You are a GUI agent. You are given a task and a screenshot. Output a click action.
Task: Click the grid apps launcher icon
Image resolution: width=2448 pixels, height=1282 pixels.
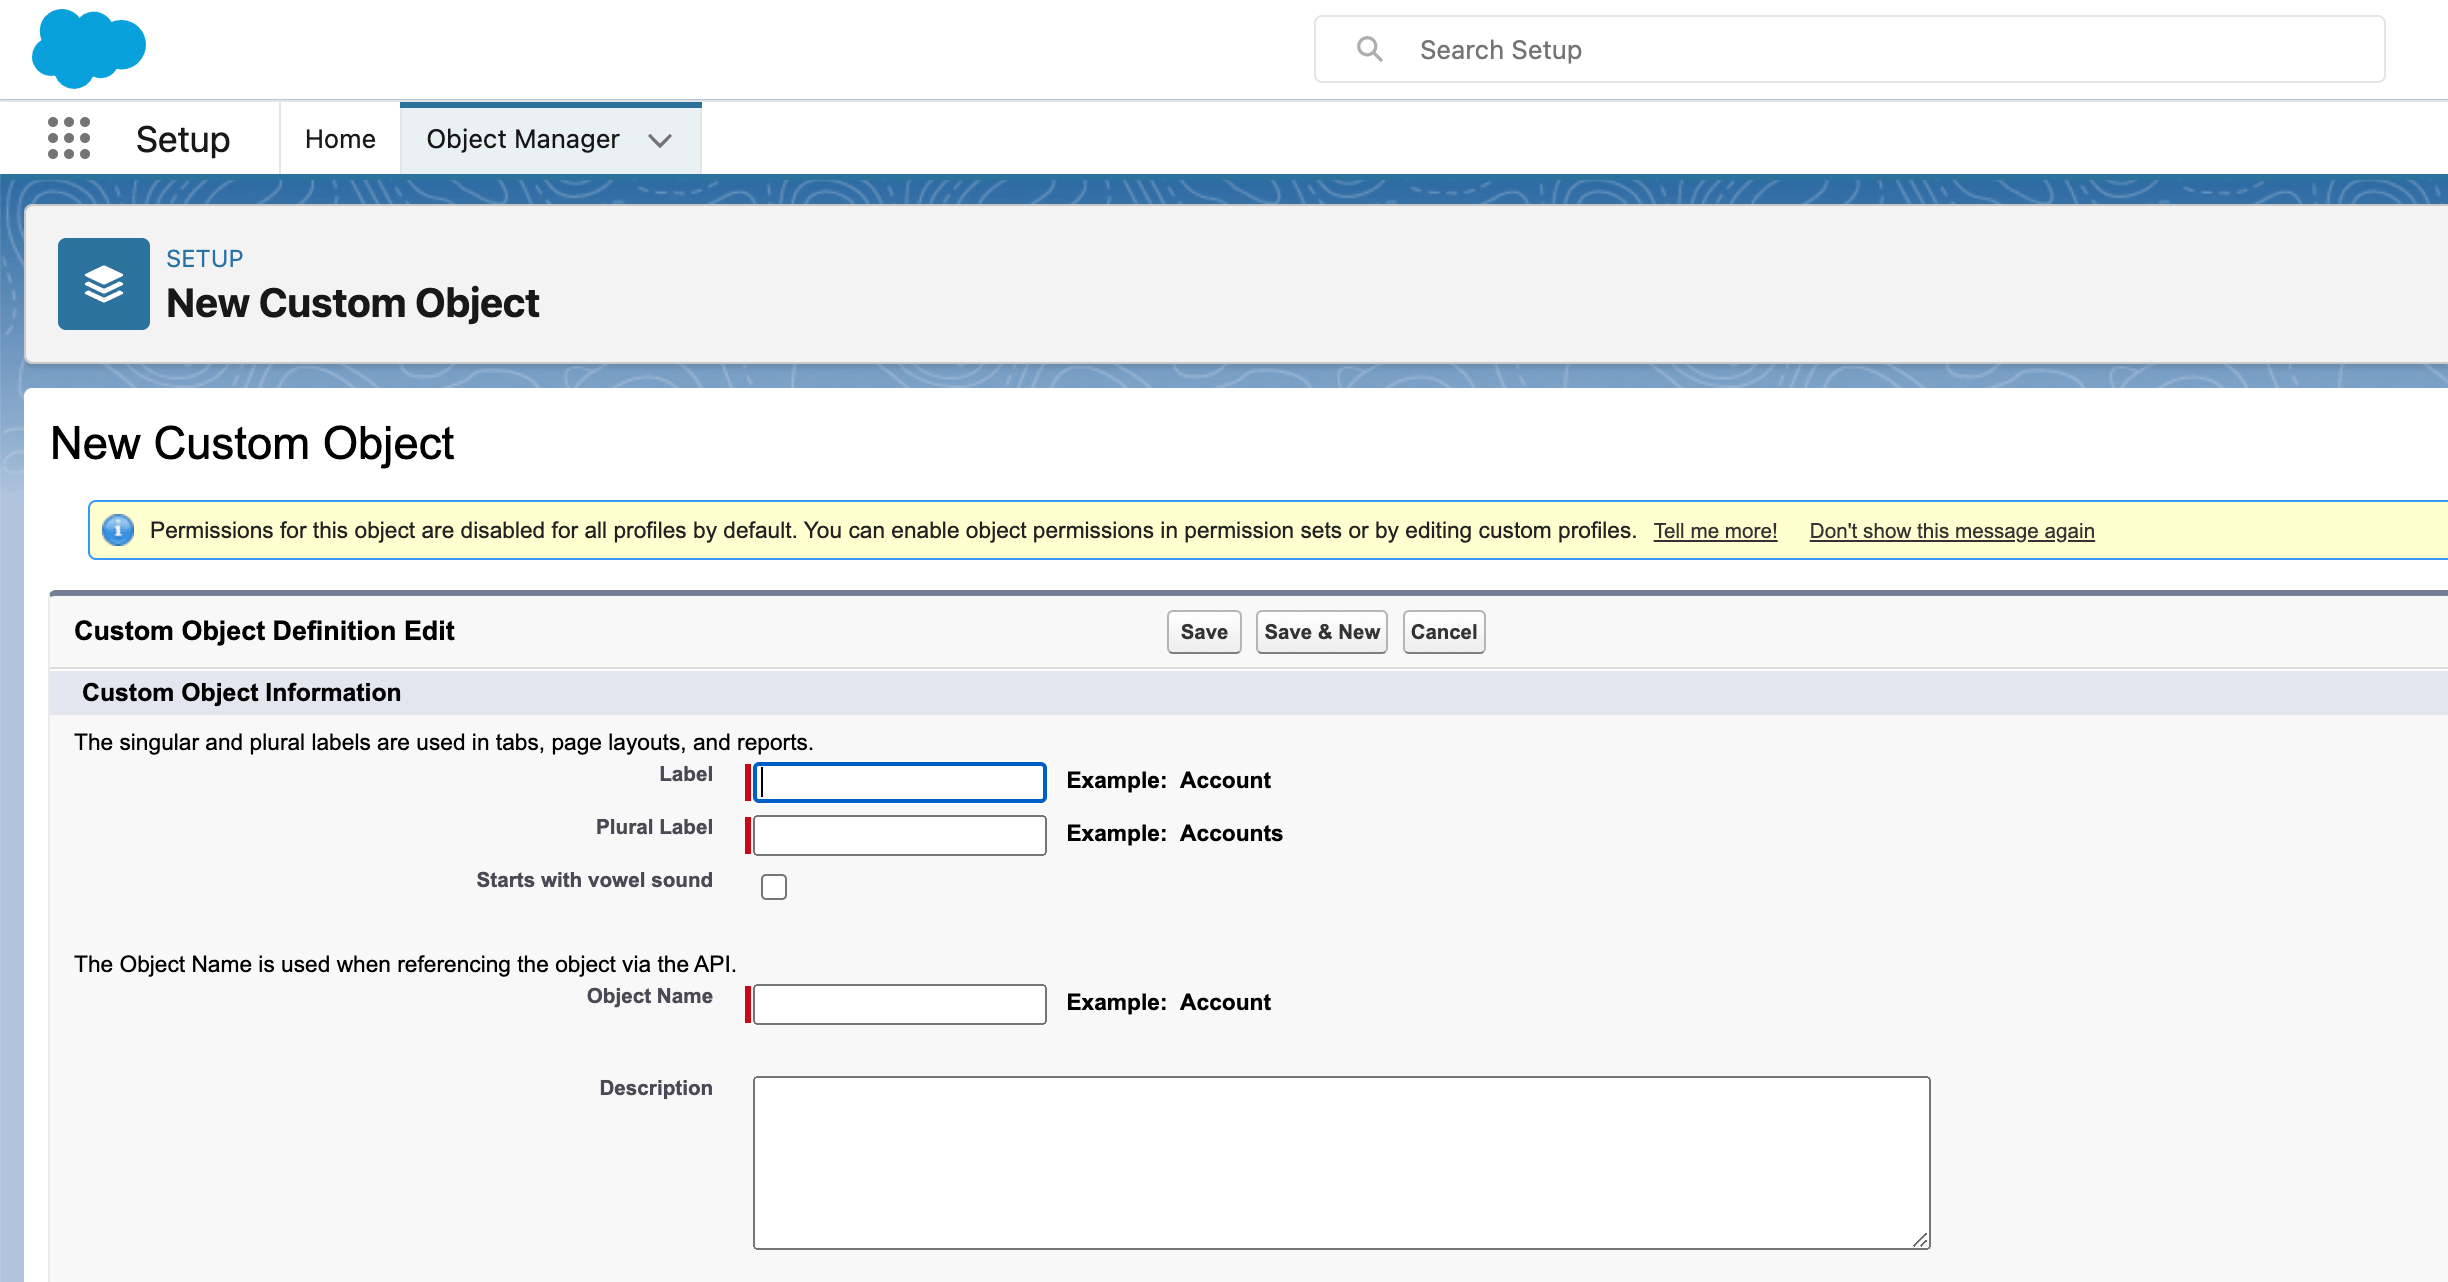(x=66, y=138)
